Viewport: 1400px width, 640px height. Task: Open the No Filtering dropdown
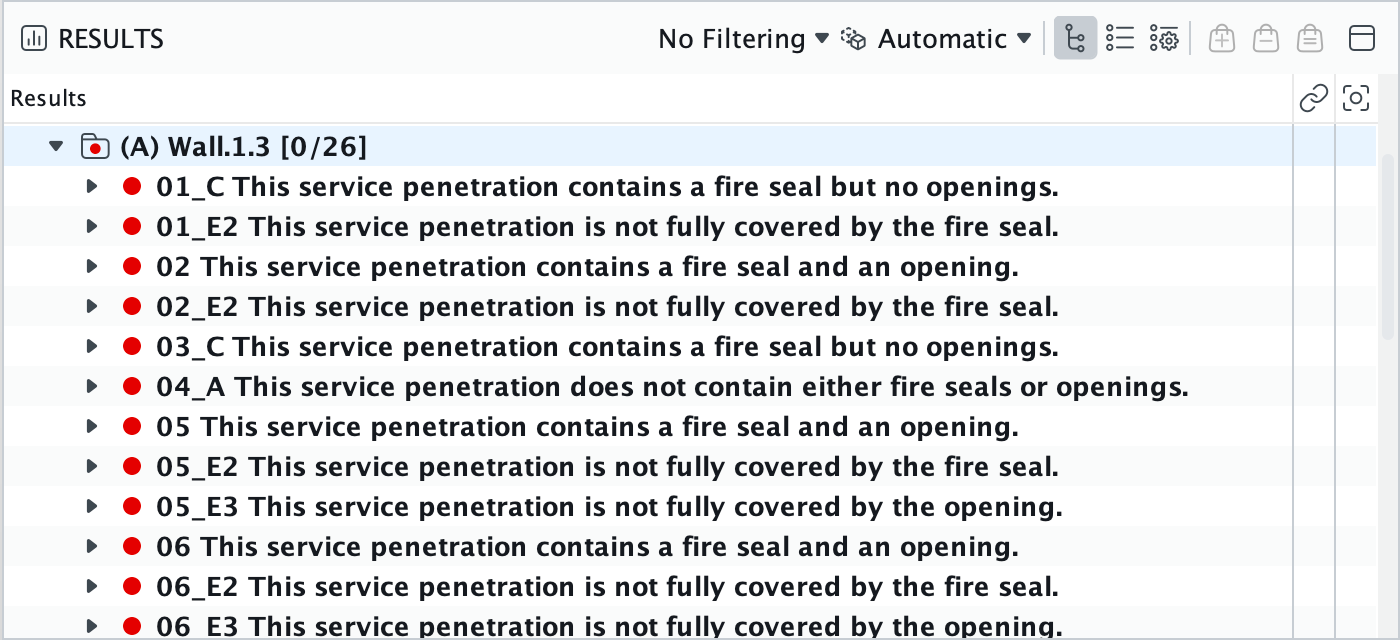pyautogui.click(x=744, y=39)
